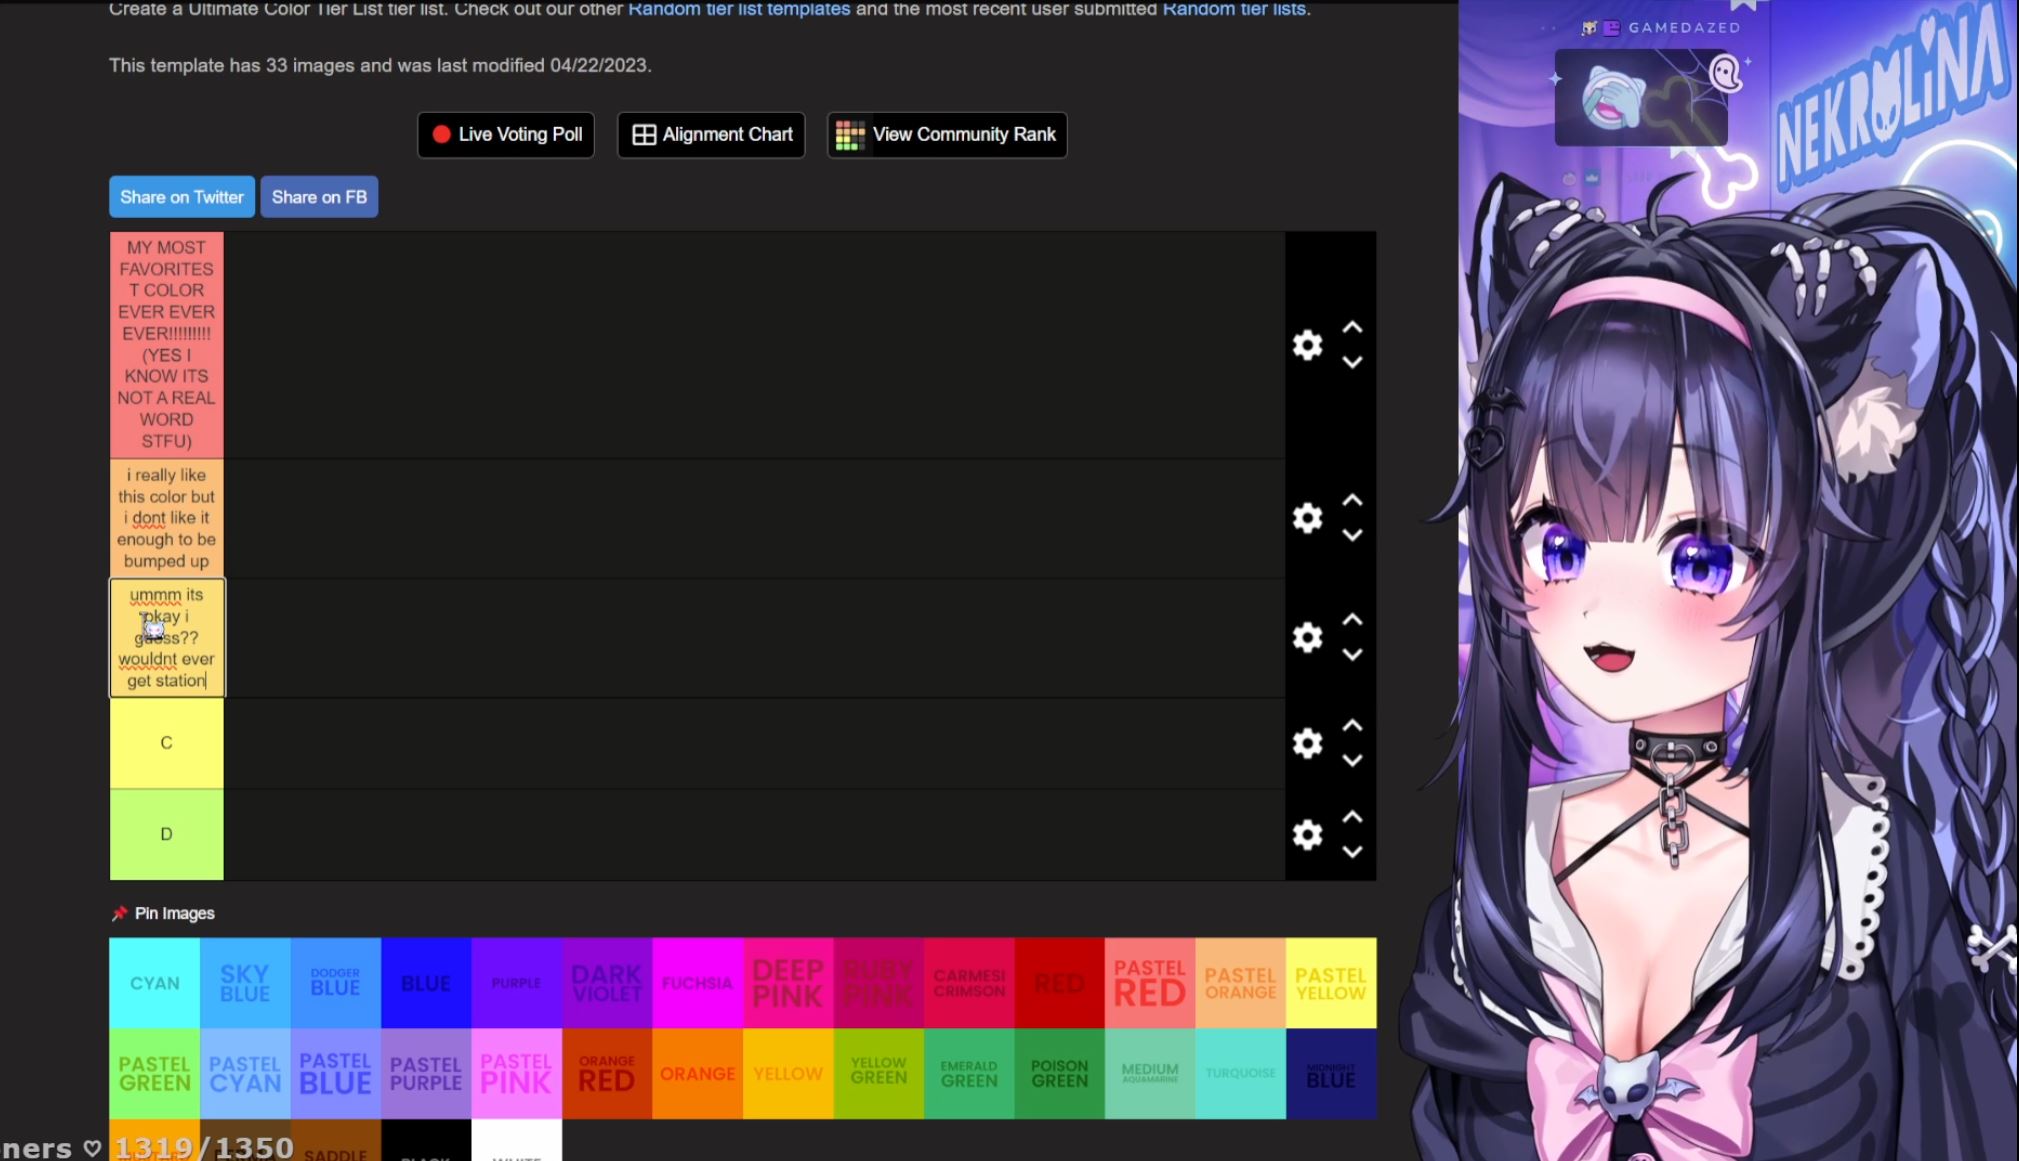Move the D tier row up with the chevron
This screenshot has width=2019, height=1161.
pos(1352,817)
